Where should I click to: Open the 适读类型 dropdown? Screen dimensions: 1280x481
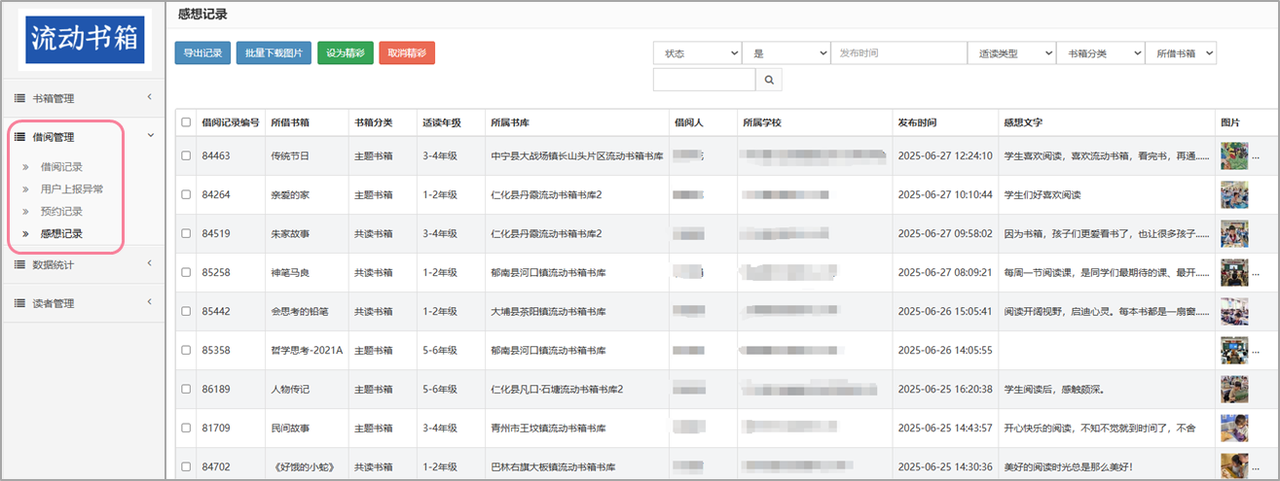pyautogui.click(x=1012, y=53)
